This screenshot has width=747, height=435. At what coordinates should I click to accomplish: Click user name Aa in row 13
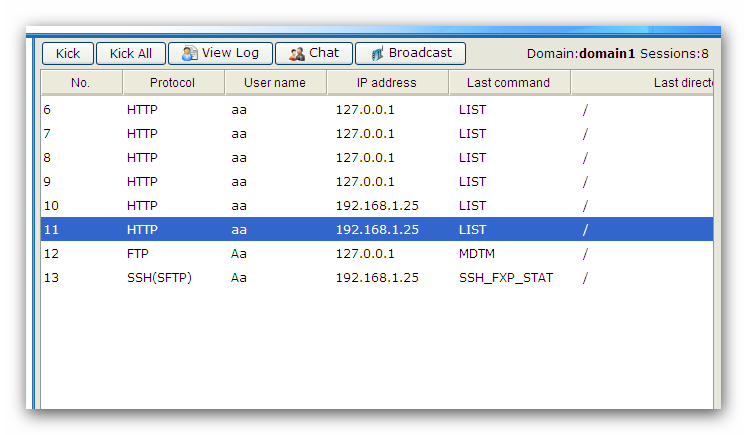click(x=239, y=278)
